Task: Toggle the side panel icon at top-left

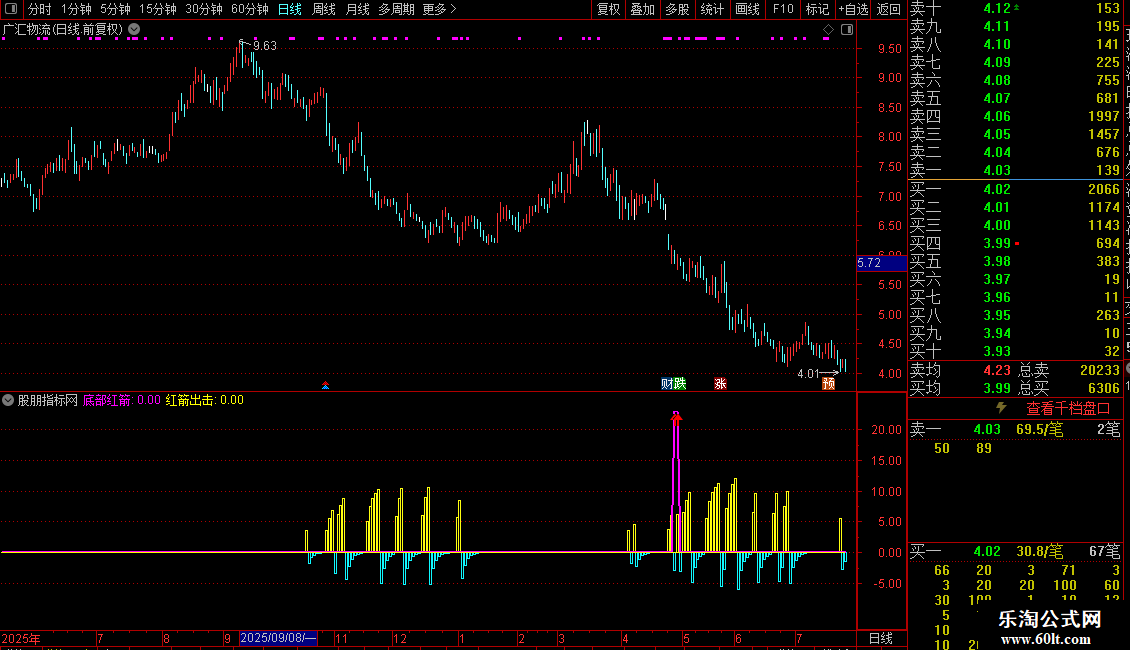Action: (11, 9)
